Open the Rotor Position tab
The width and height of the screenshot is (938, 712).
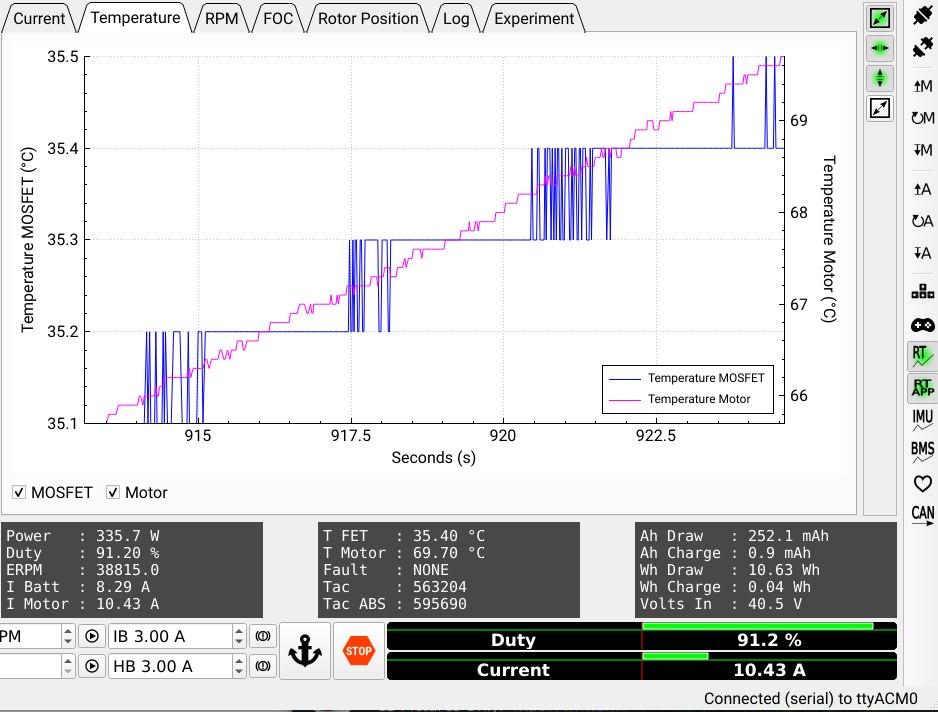(x=367, y=18)
